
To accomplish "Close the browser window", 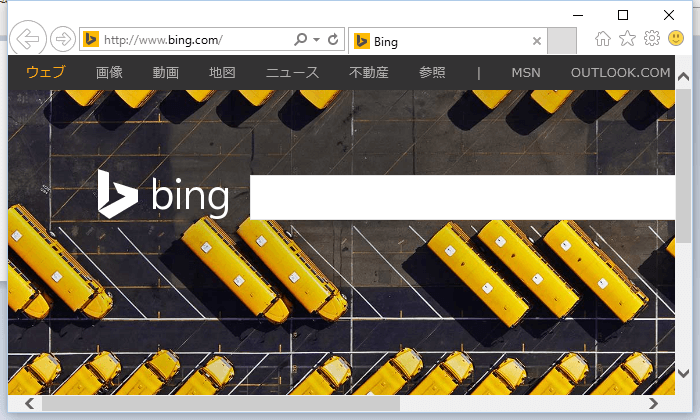I will [x=669, y=15].
